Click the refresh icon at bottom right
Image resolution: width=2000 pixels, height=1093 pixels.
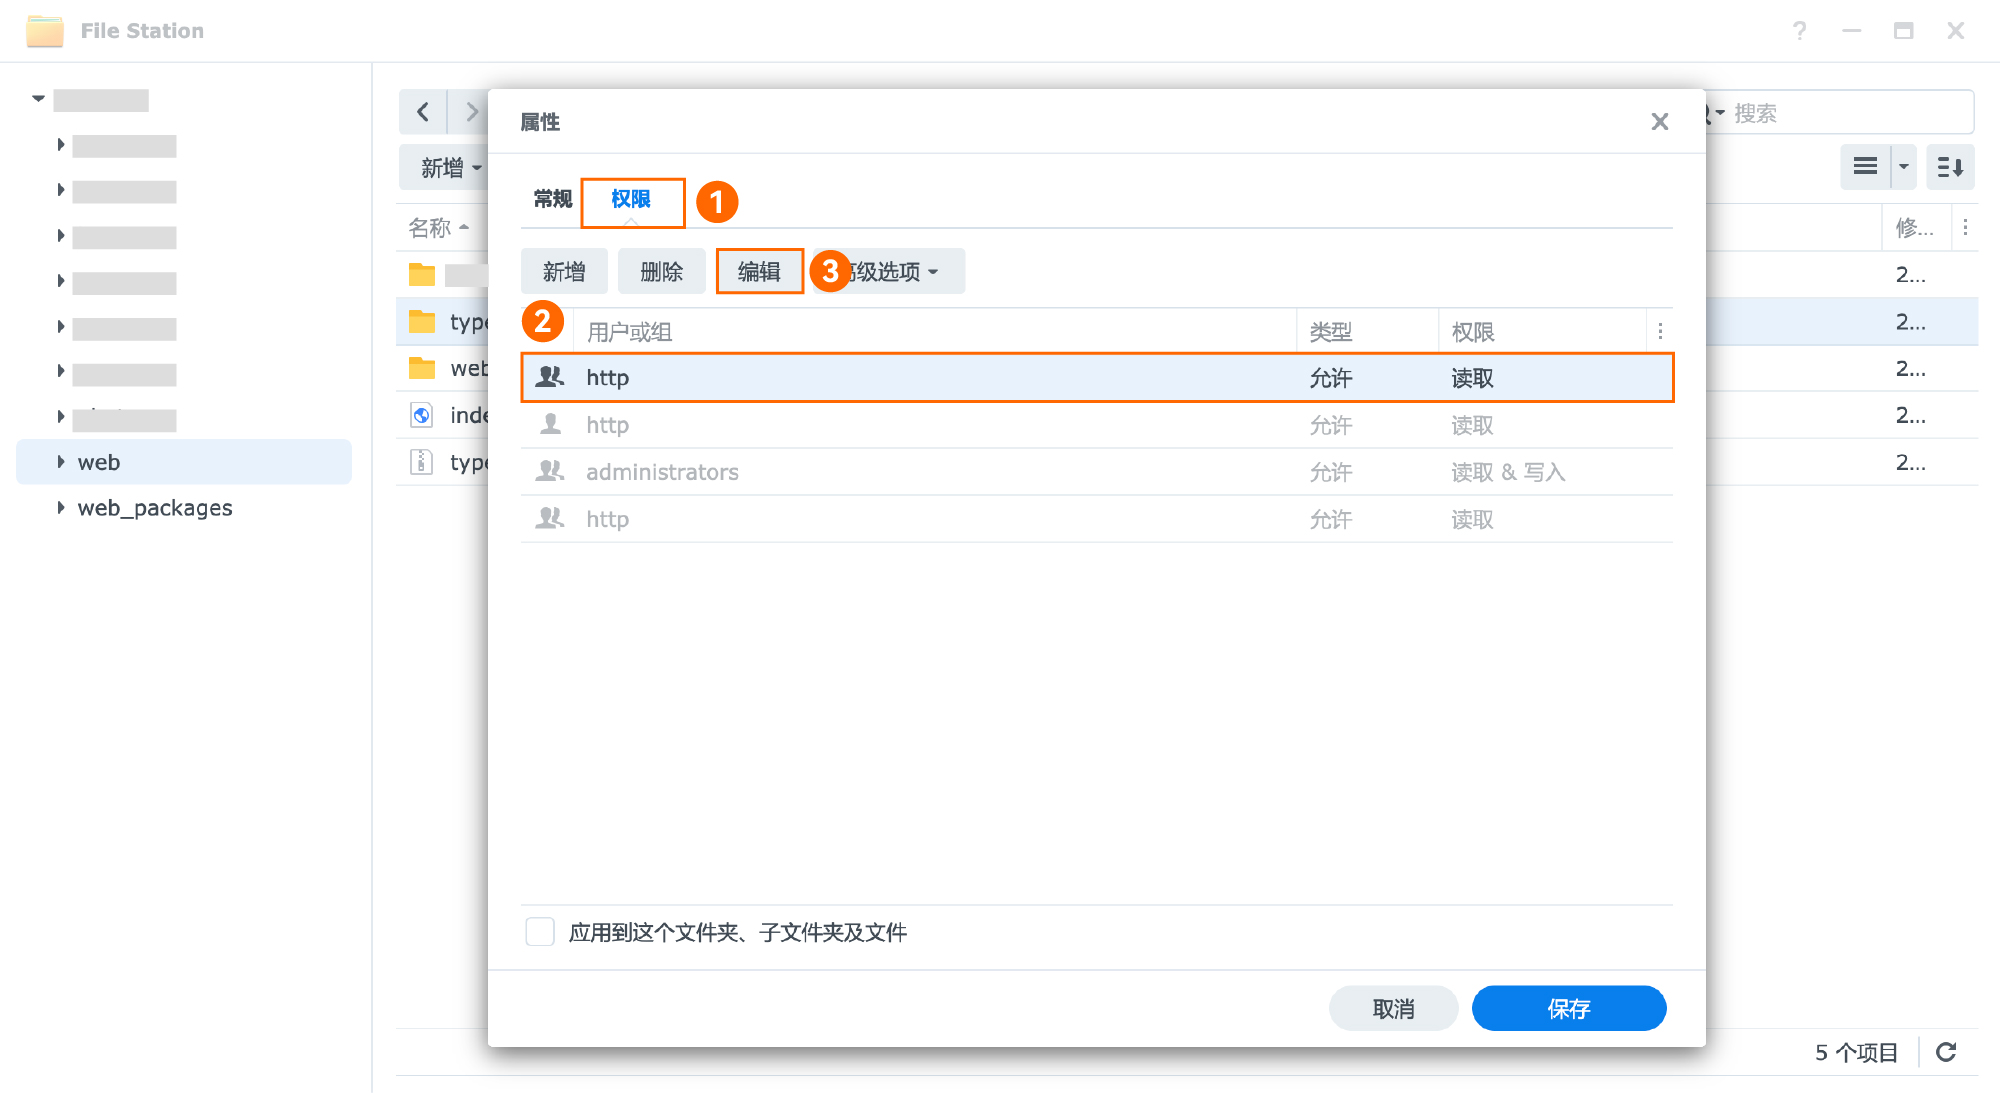coord(1945,1052)
